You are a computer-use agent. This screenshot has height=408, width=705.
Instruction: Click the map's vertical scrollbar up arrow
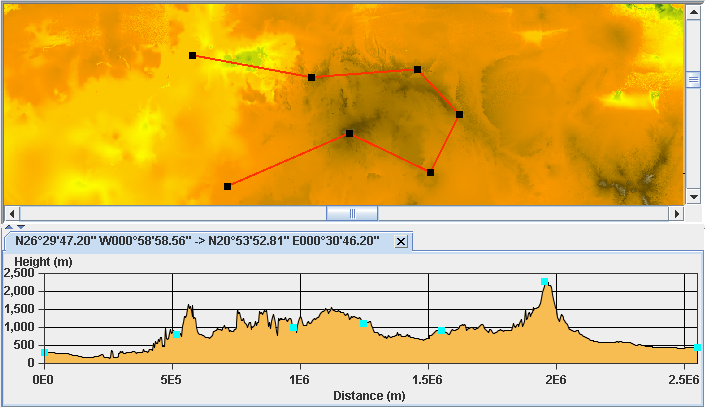click(693, 11)
